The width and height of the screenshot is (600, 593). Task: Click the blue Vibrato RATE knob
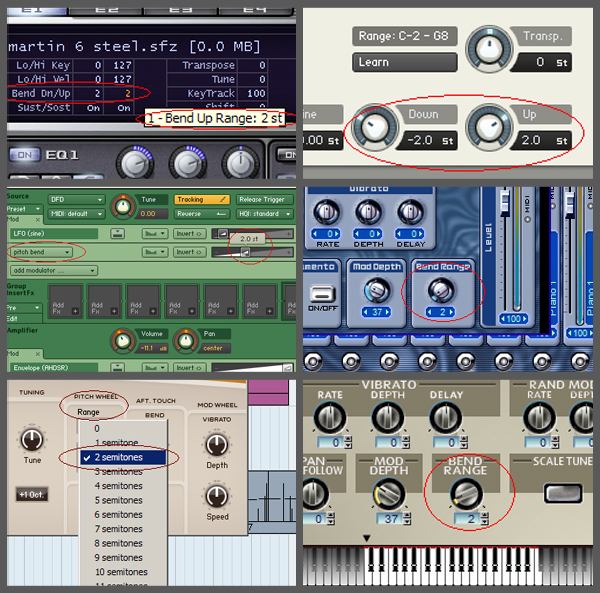click(326, 212)
